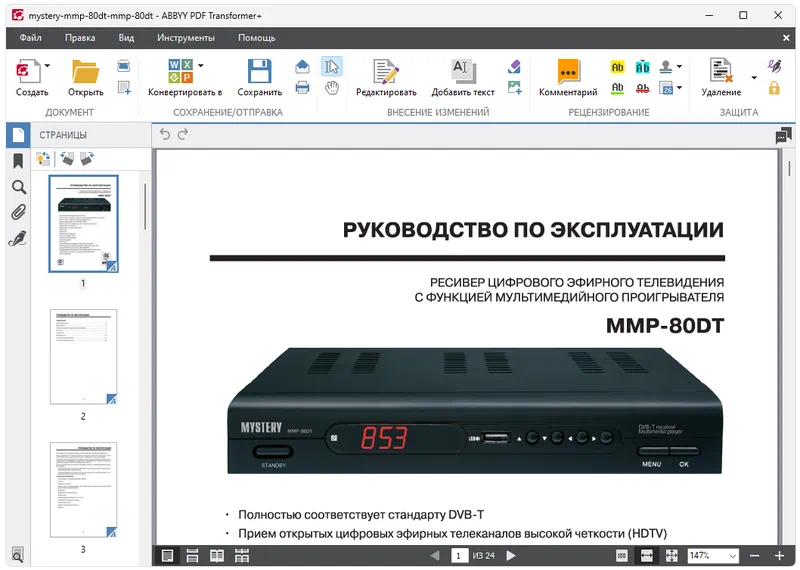Switch to two-page view mode
Viewport: 800px width, 570px height.
click(217, 555)
